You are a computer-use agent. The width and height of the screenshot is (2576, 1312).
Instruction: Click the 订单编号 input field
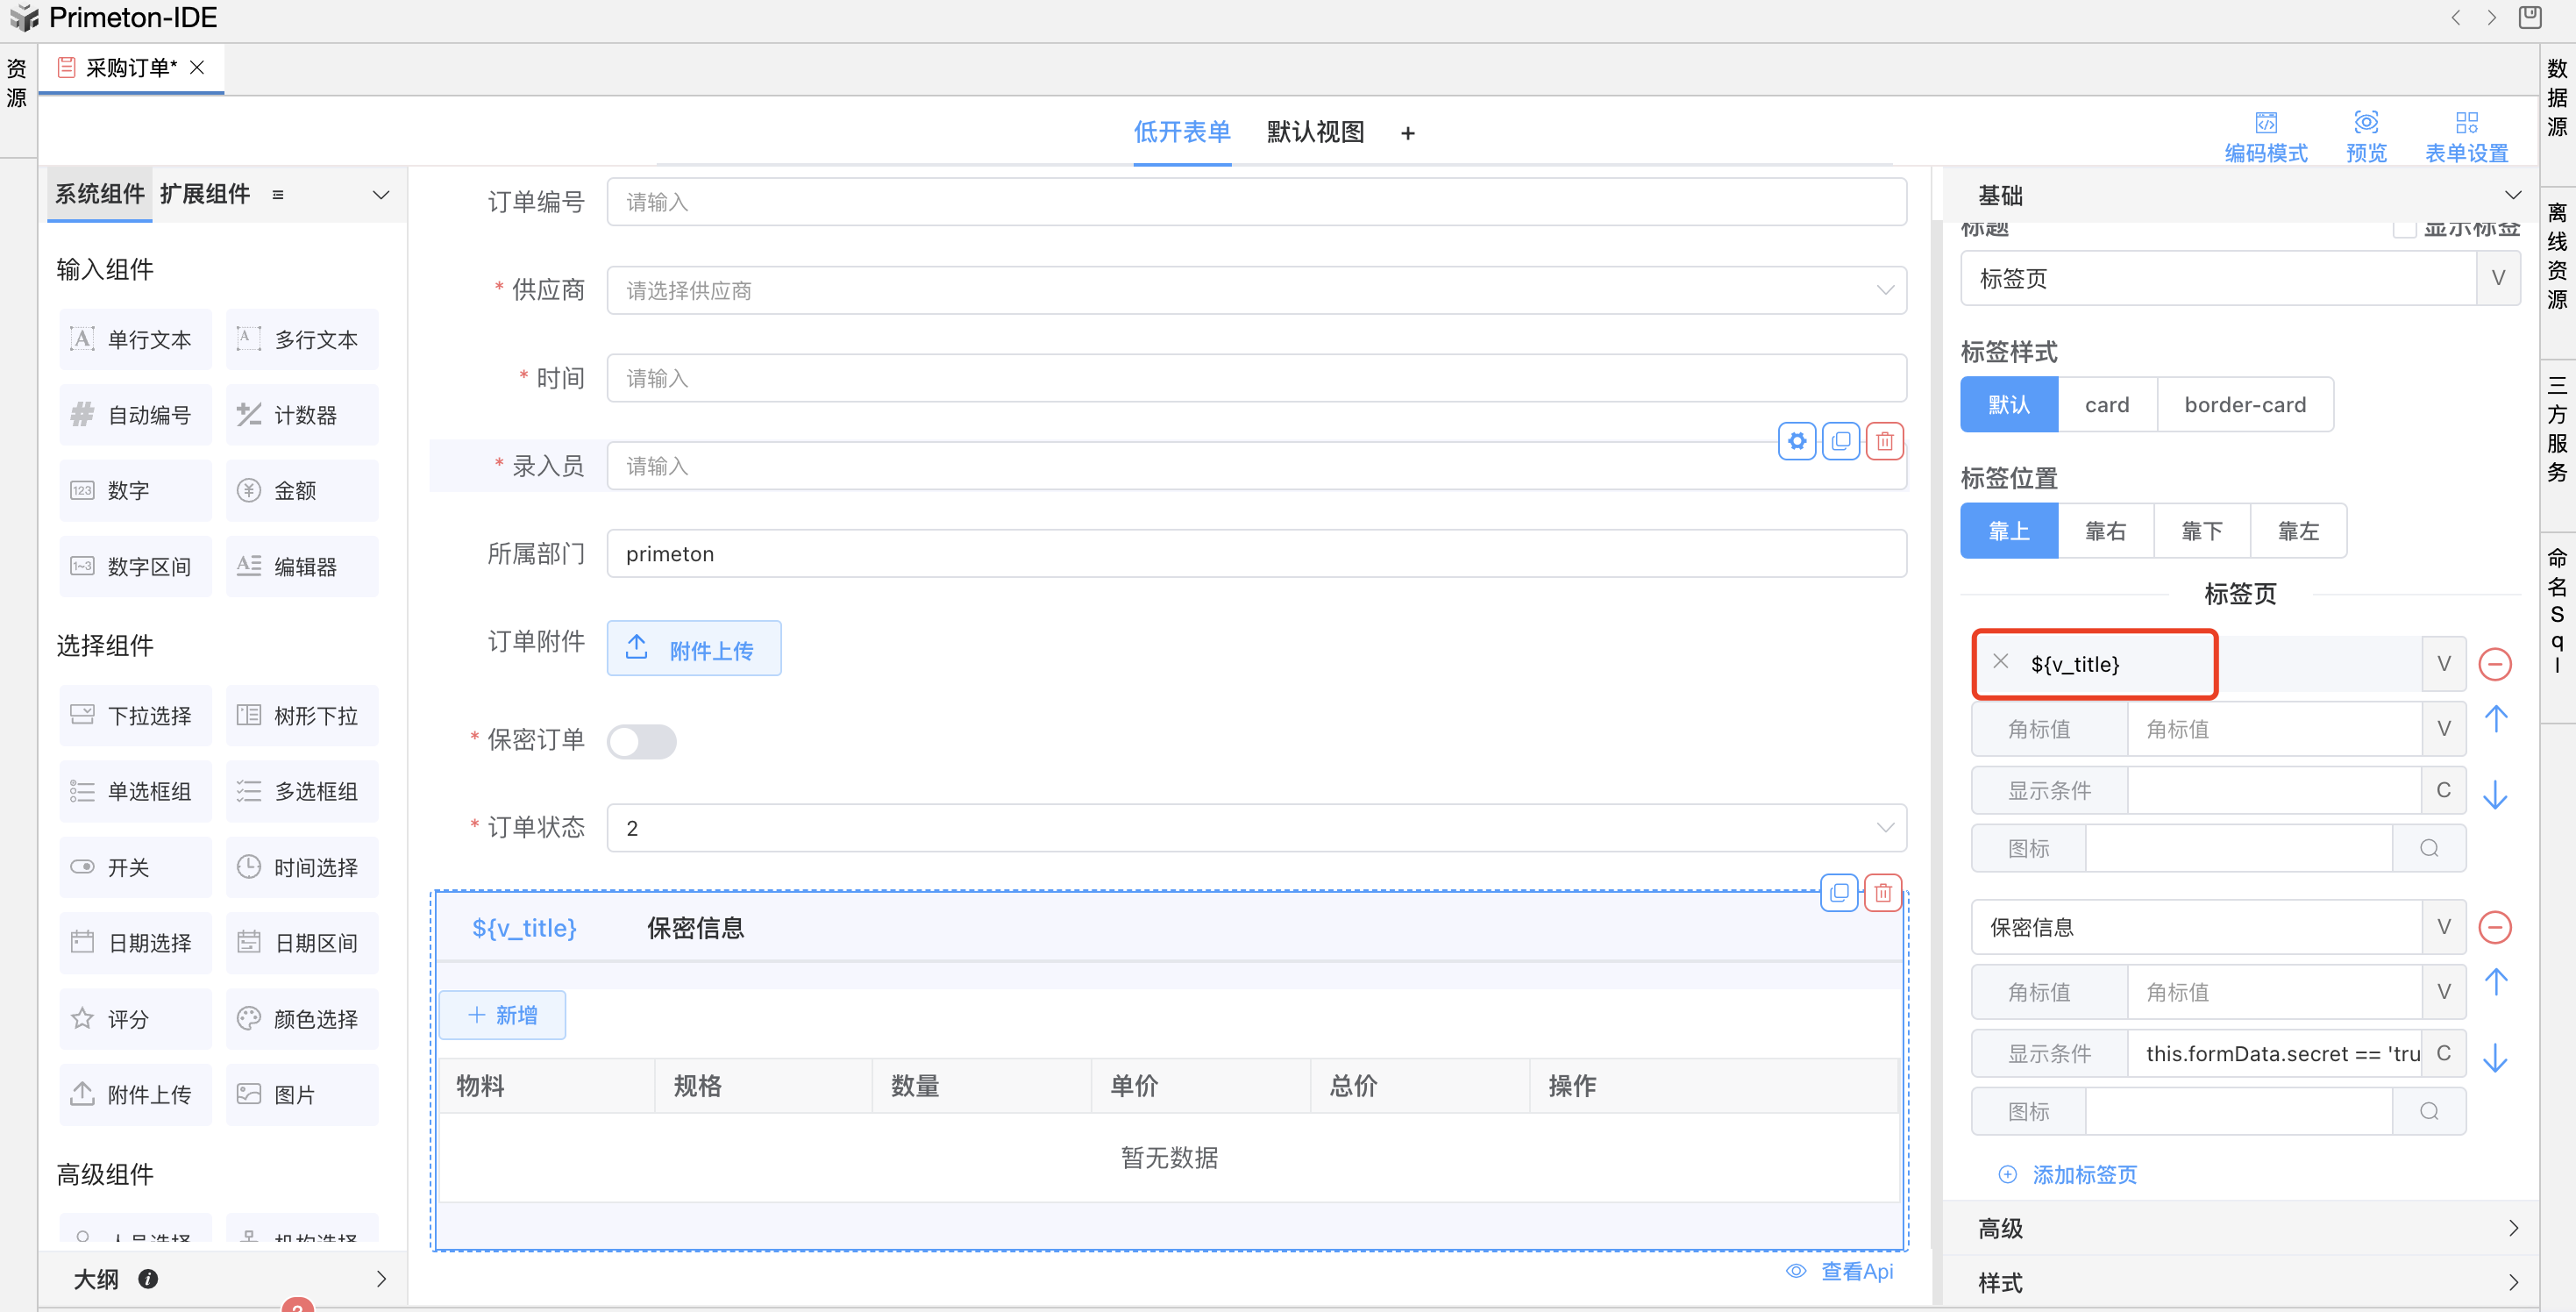click(x=1255, y=202)
